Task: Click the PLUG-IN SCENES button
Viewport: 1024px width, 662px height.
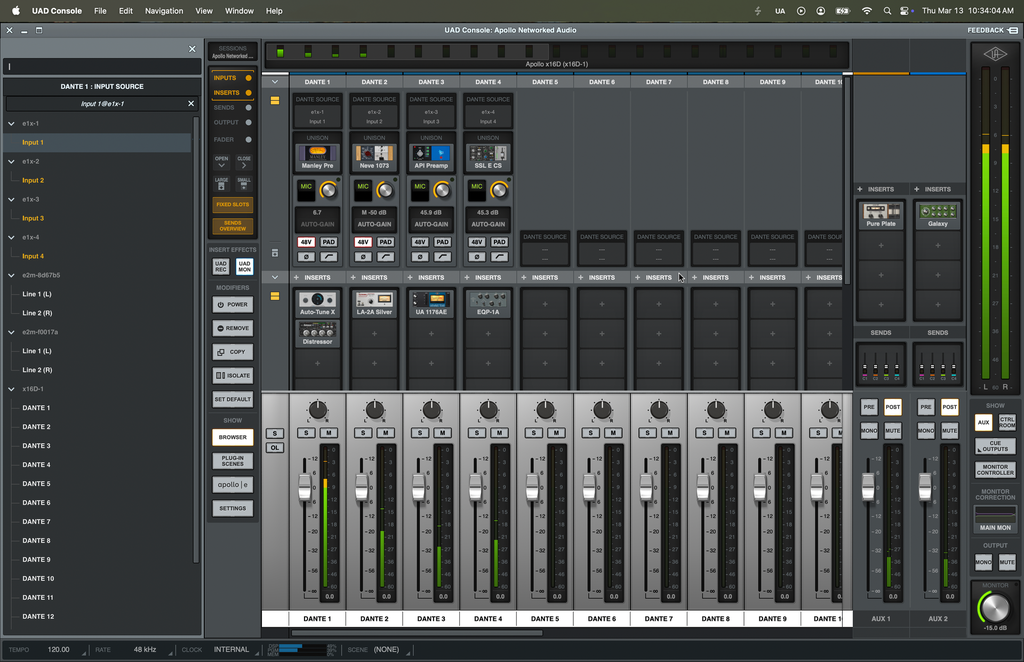Action: pos(232,461)
